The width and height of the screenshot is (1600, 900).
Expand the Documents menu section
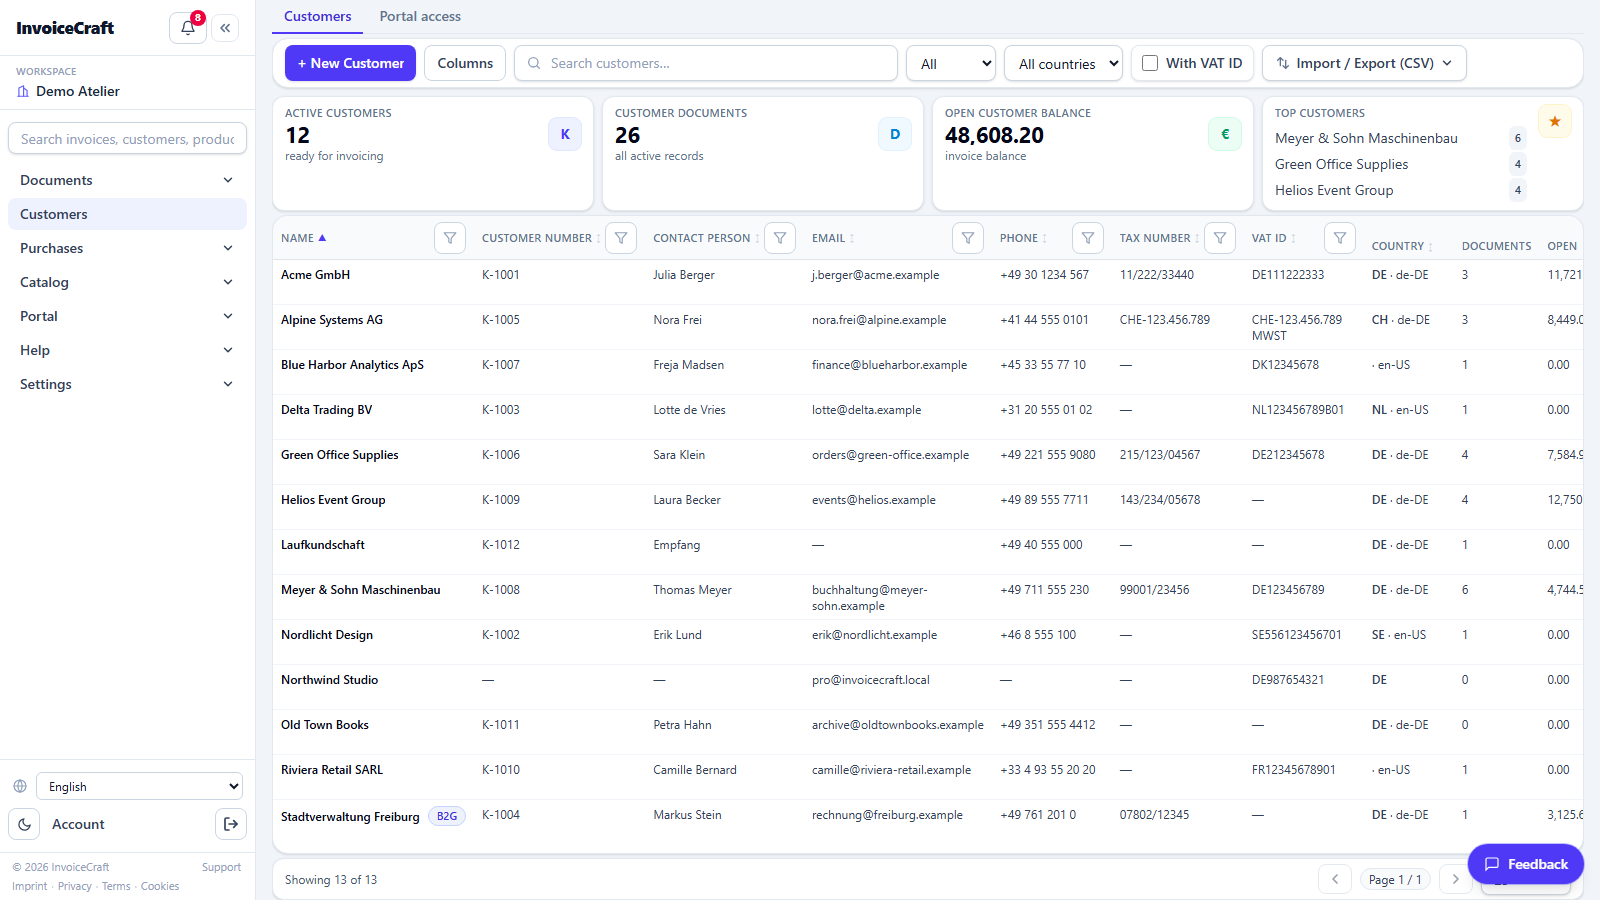(x=127, y=180)
